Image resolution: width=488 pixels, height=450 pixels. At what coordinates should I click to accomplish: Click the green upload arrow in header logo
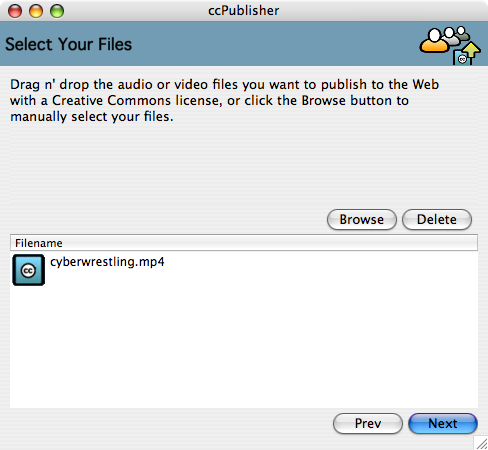coord(471,50)
